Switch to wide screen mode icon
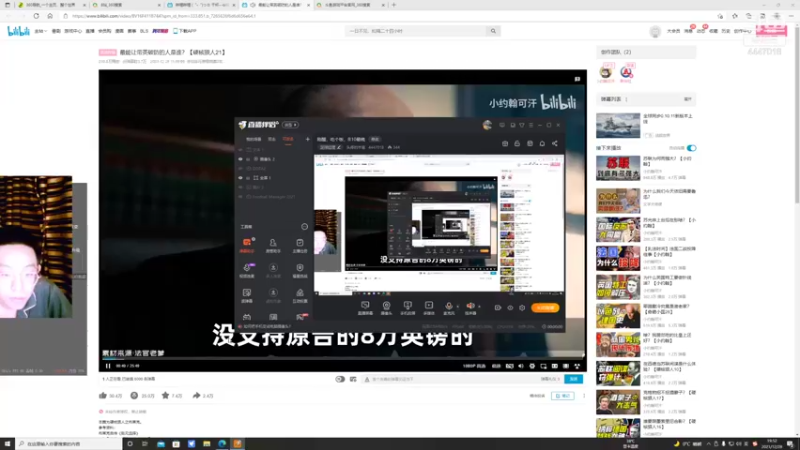800x450 pixels. tap(555, 366)
